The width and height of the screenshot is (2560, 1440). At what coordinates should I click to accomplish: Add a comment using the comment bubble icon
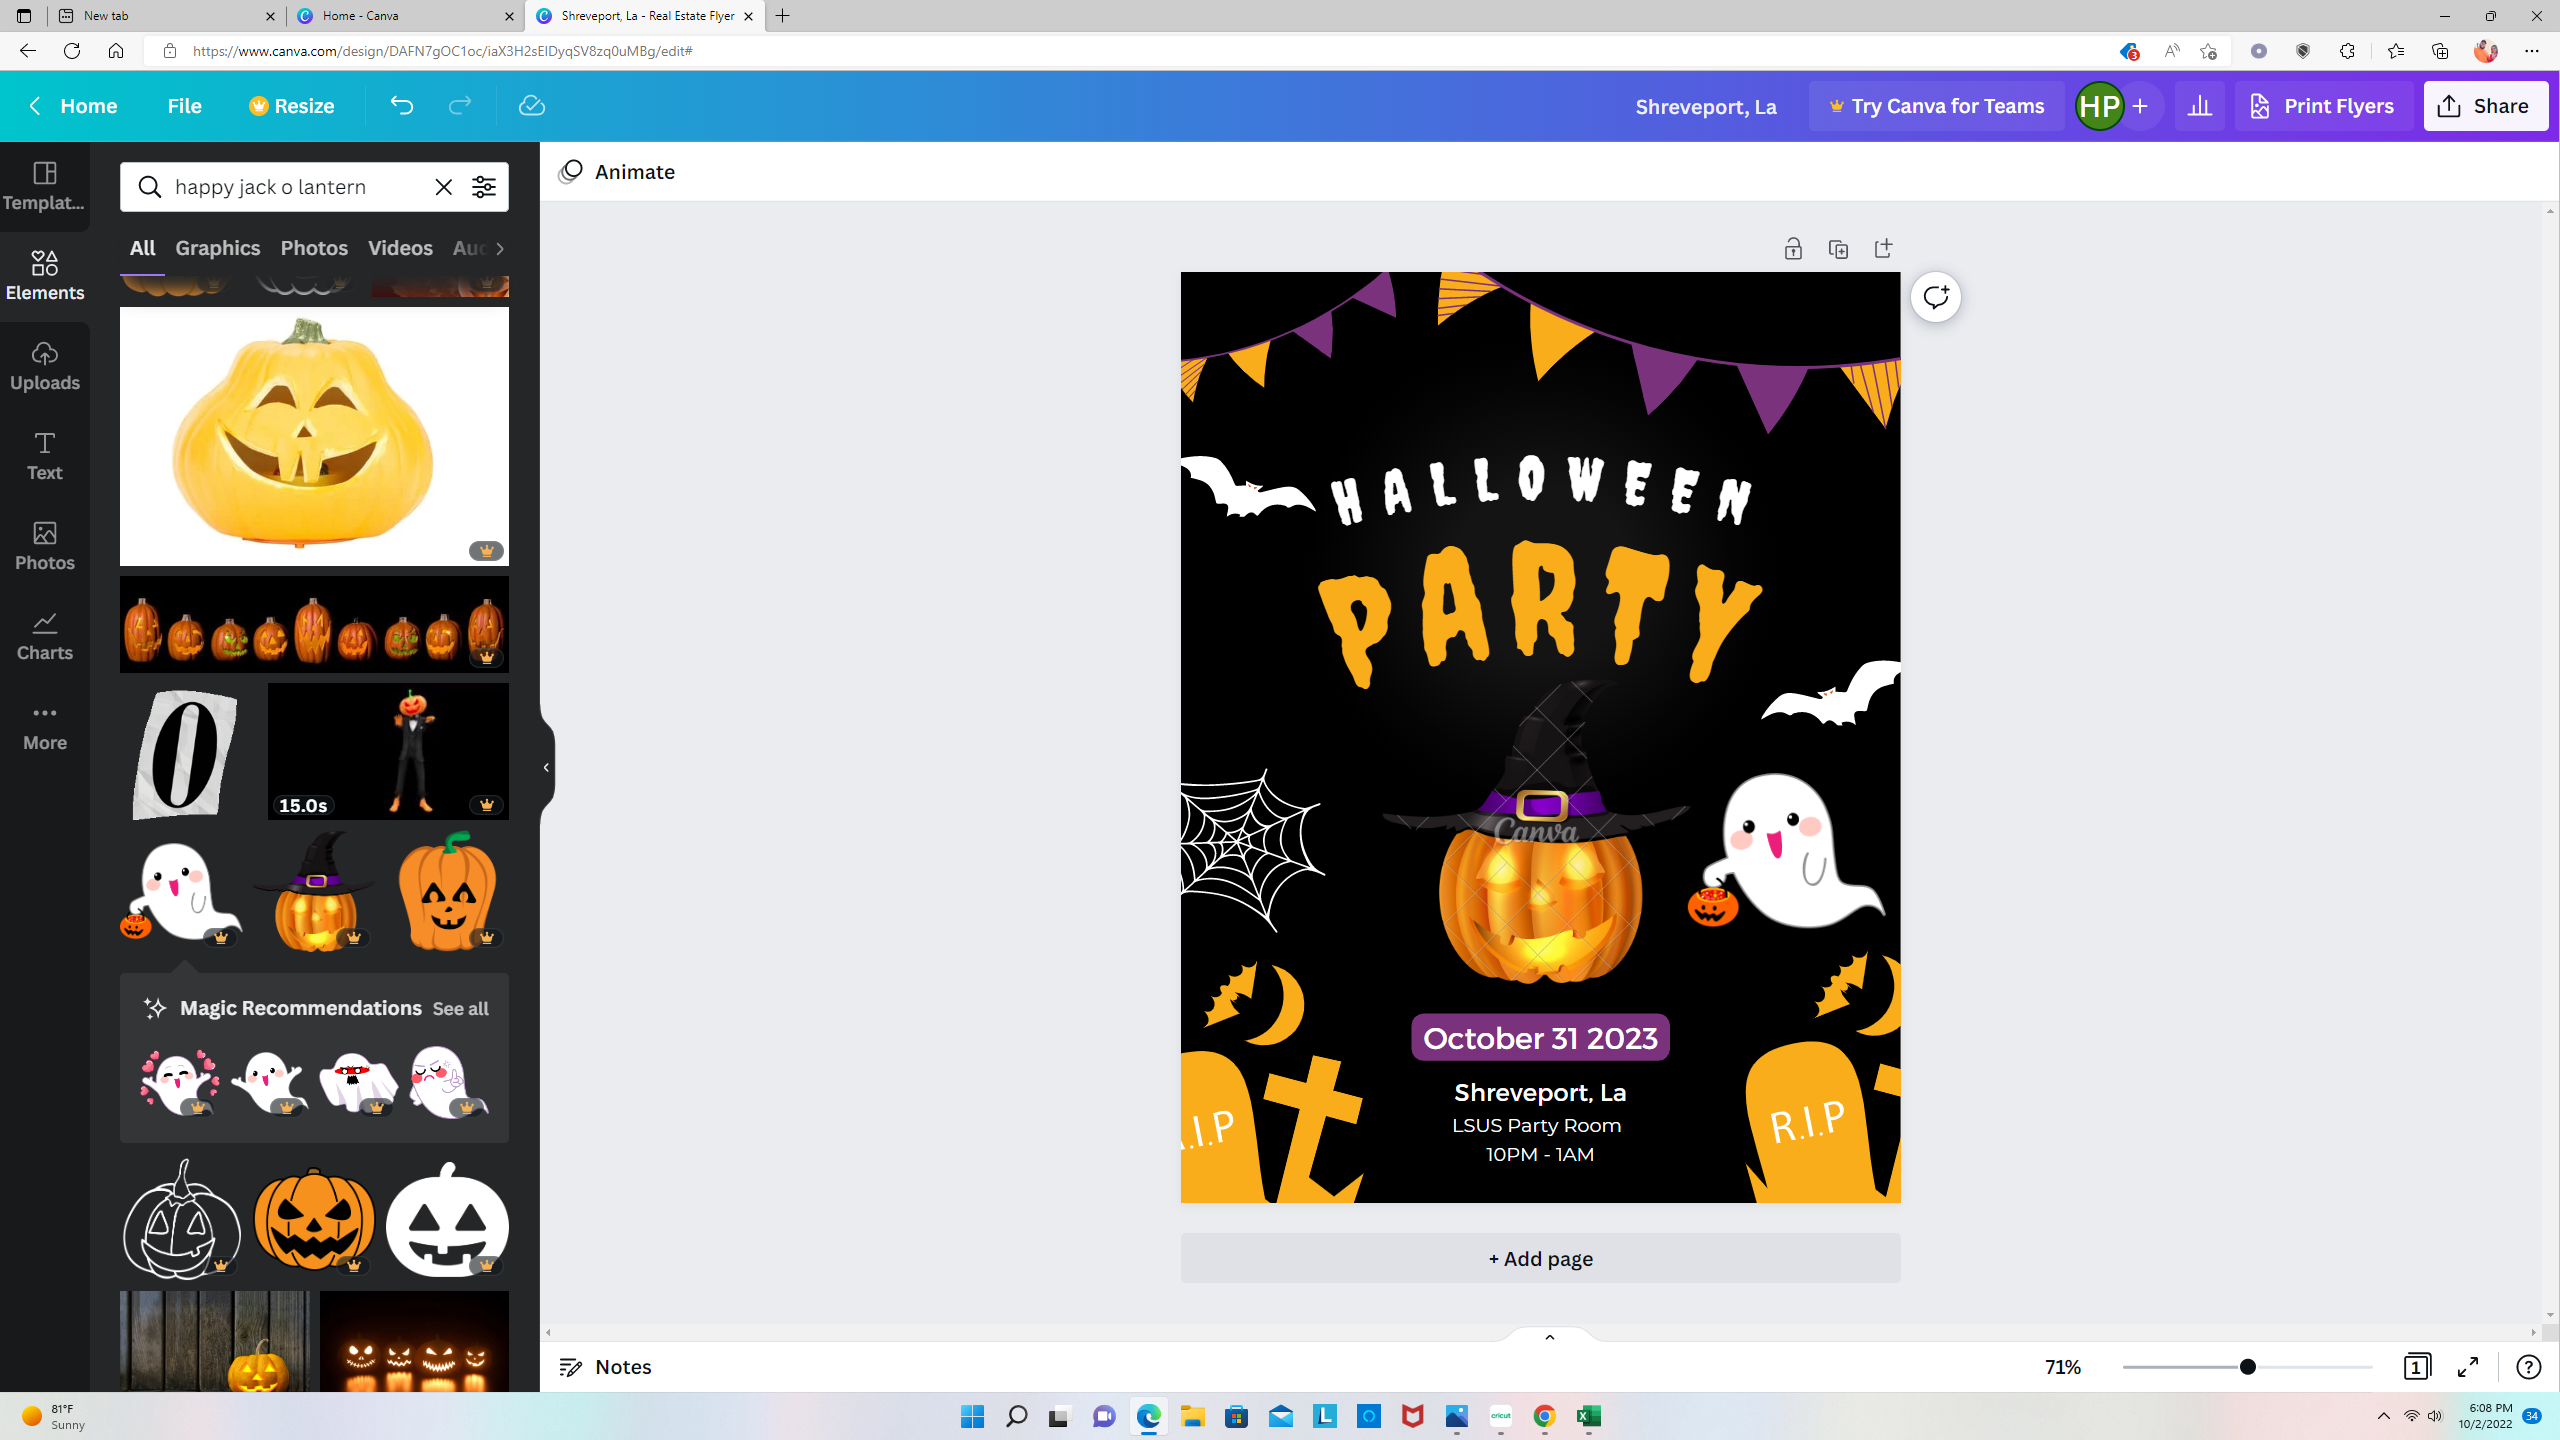(x=1936, y=296)
